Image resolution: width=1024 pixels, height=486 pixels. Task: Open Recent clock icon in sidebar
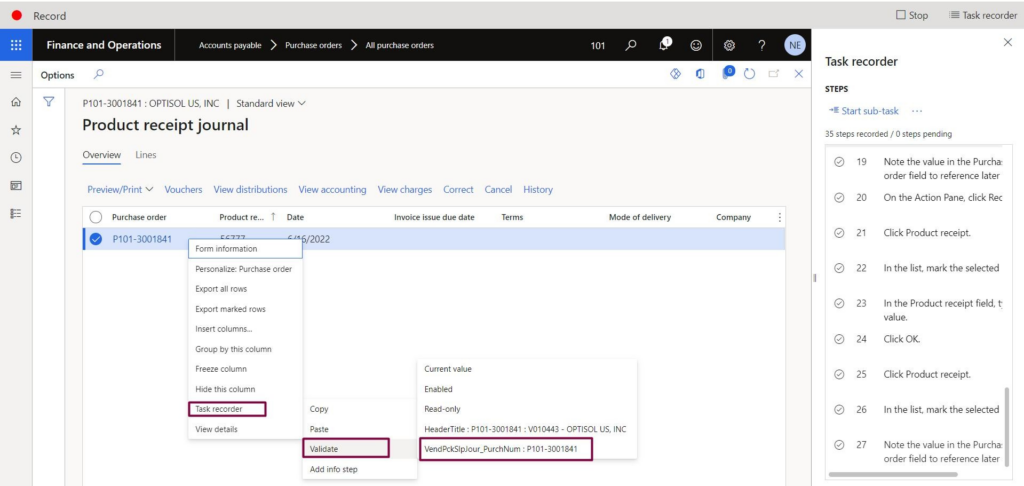click(16, 157)
